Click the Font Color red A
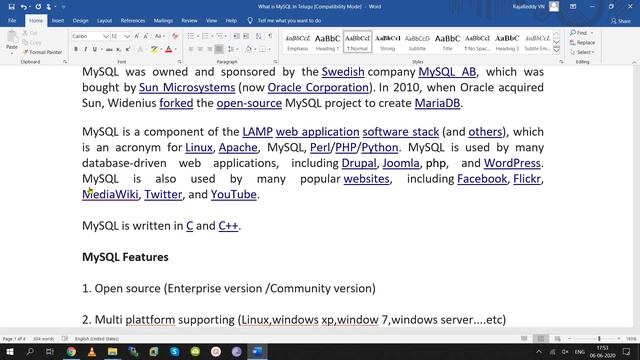 [169, 49]
